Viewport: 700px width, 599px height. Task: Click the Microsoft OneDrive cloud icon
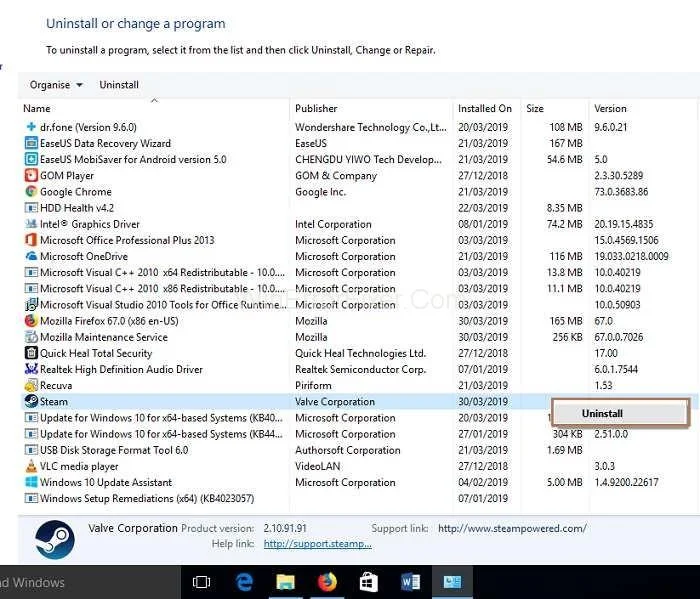[x=31, y=256]
